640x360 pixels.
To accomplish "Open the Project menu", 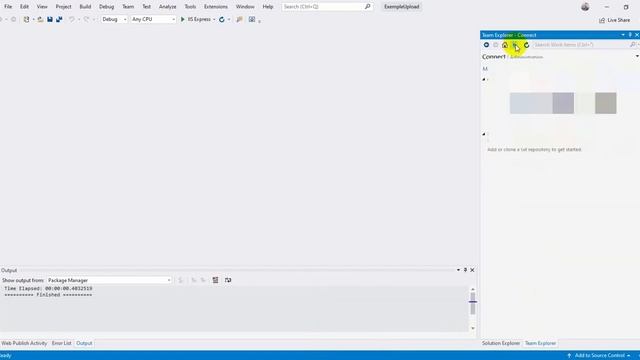I will (63, 7).
